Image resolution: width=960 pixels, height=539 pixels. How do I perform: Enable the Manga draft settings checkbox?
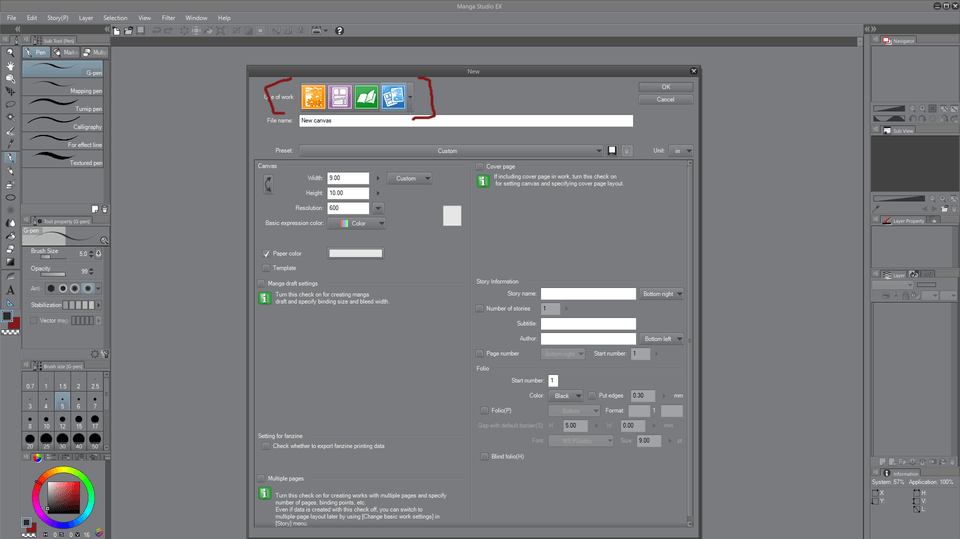click(x=262, y=283)
